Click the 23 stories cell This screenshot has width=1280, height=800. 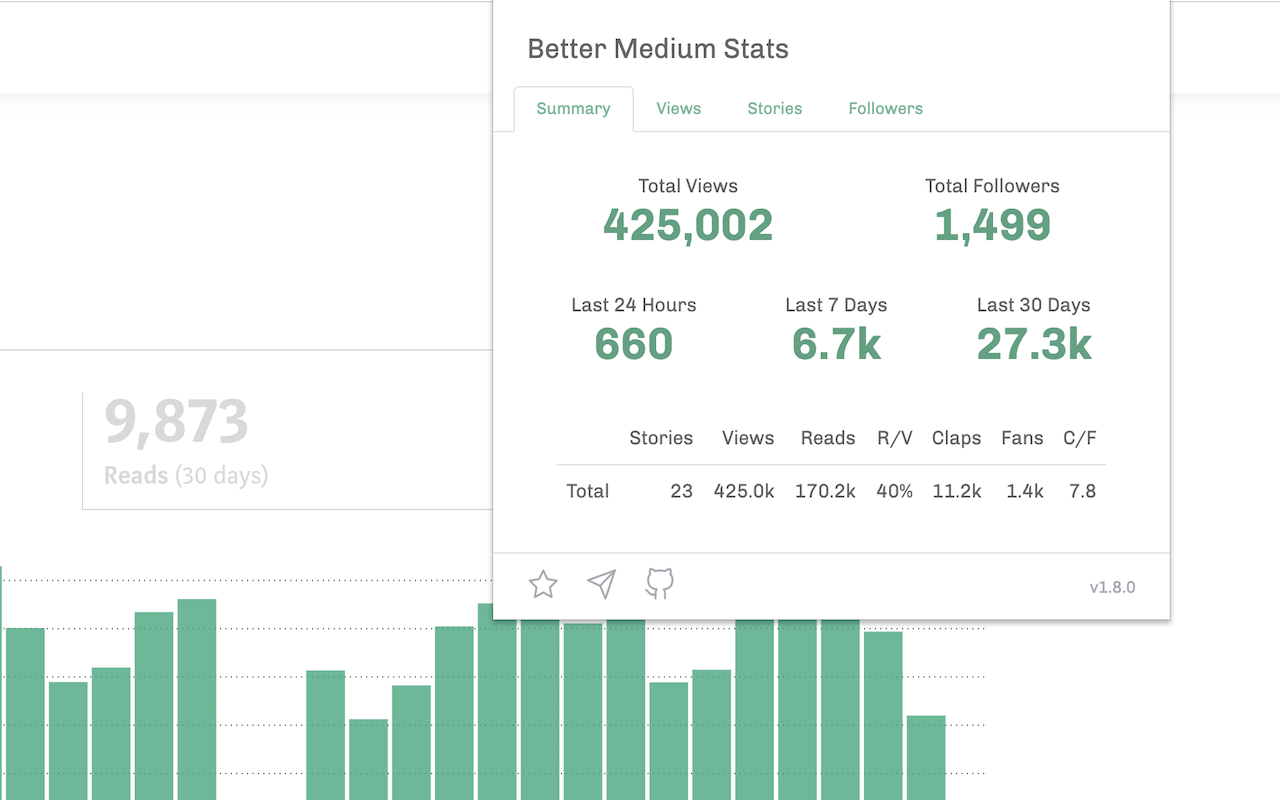click(x=682, y=491)
